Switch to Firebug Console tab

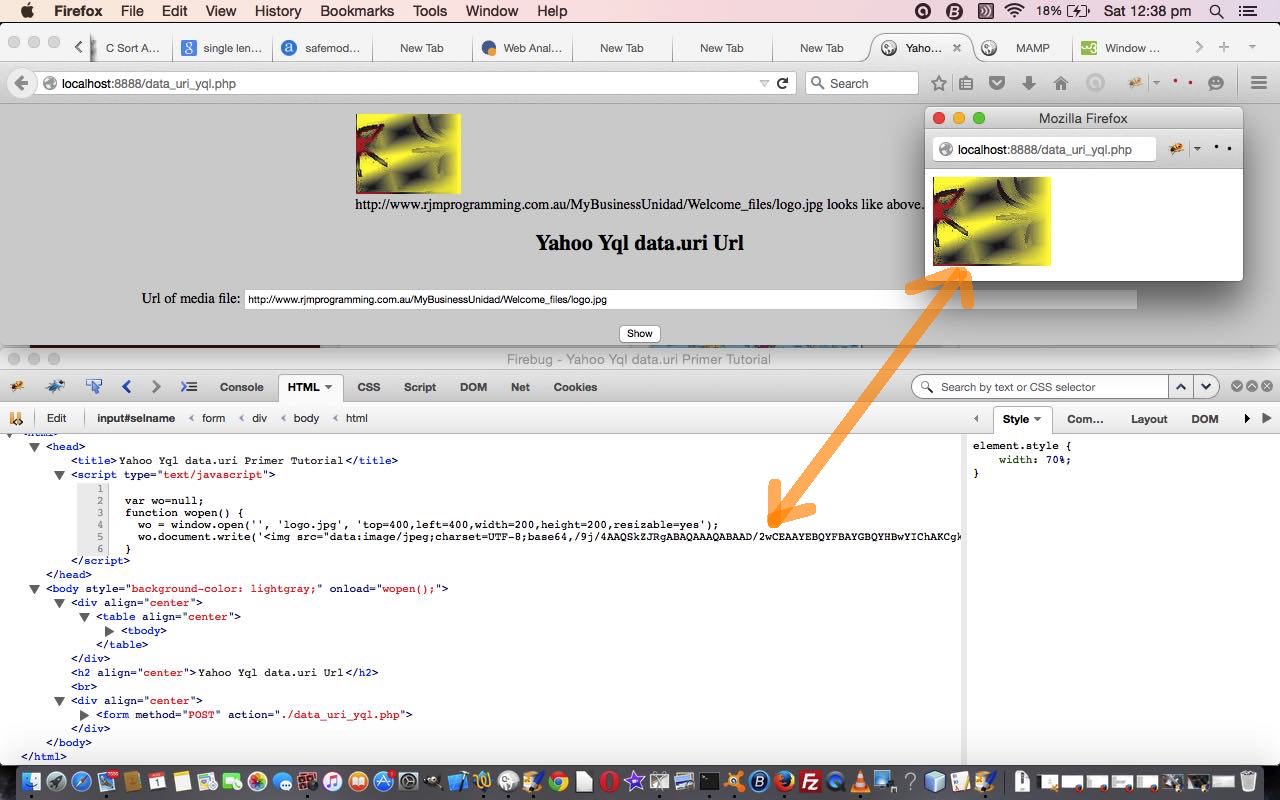tap(241, 387)
